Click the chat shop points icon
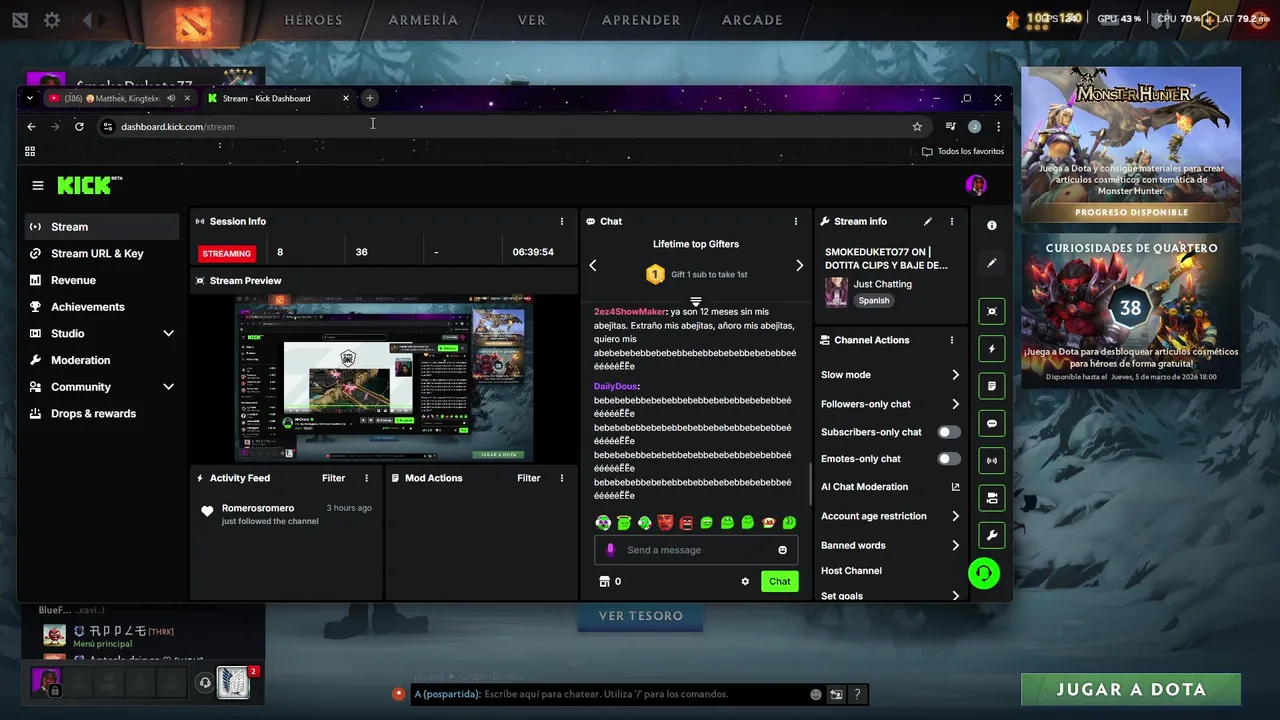The height and width of the screenshot is (720, 1280). point(604,581)
